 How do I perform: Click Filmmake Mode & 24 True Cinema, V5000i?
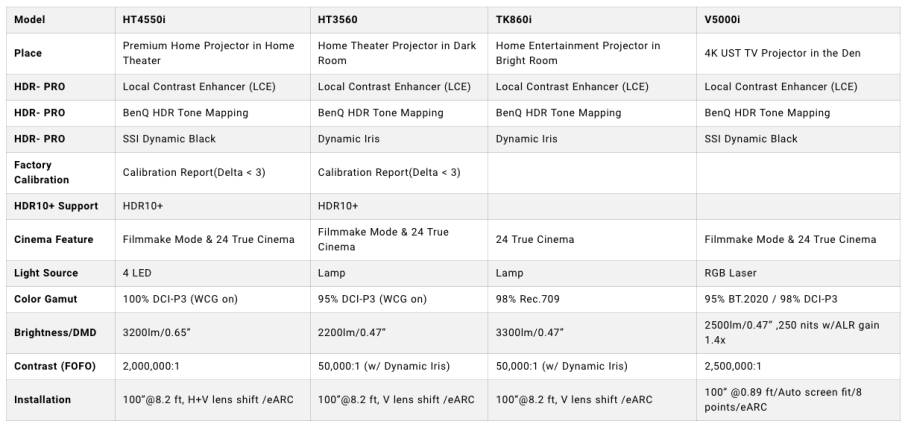coord(790,239)
